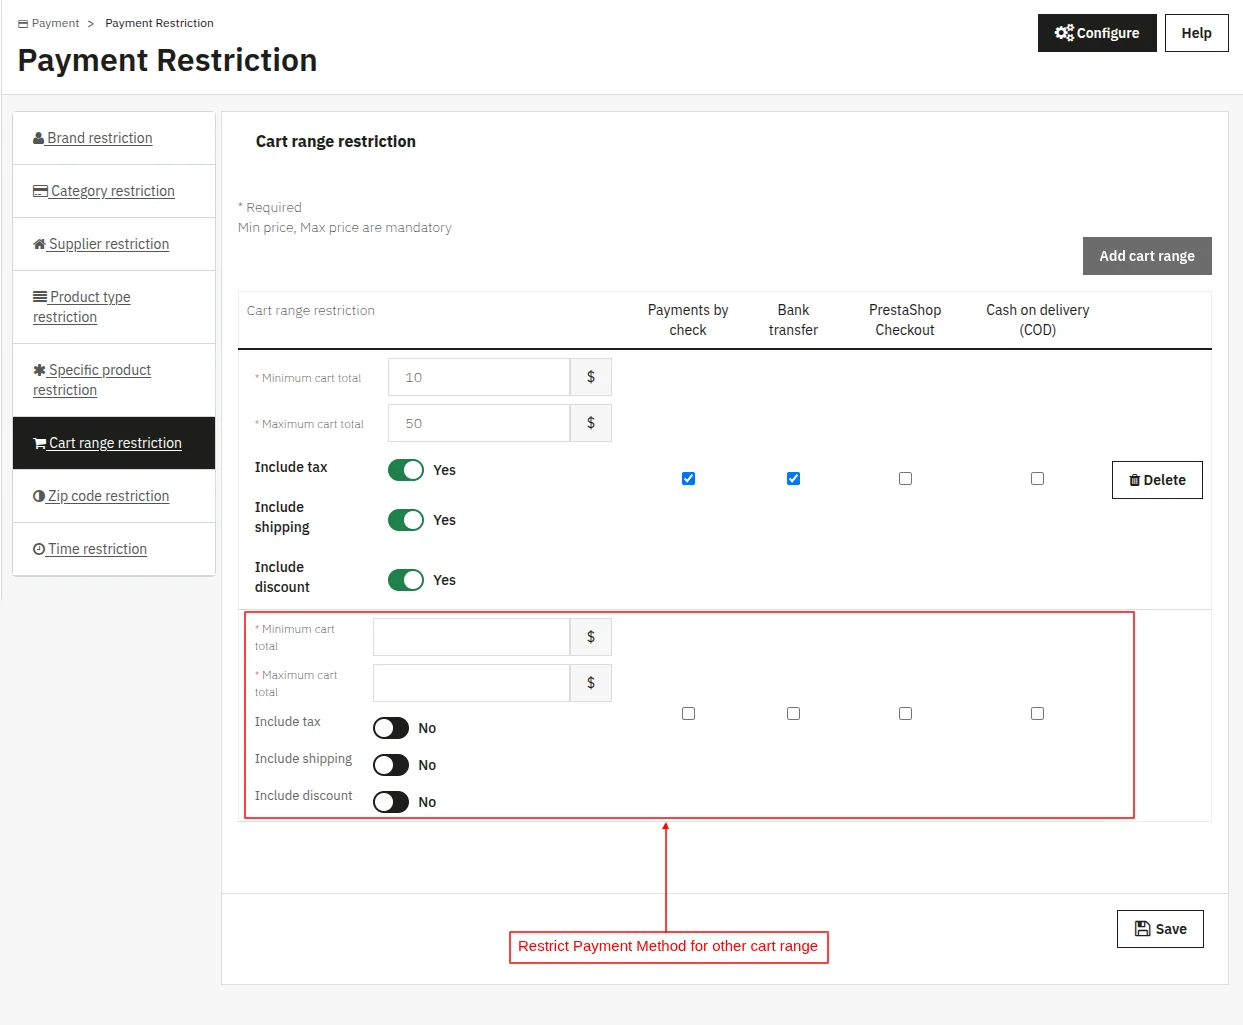Click Payment Restriction breadcrumb text
The height and width of the screenshot is (1025, 1243).
pyautogui.click(x=159, y=23)
